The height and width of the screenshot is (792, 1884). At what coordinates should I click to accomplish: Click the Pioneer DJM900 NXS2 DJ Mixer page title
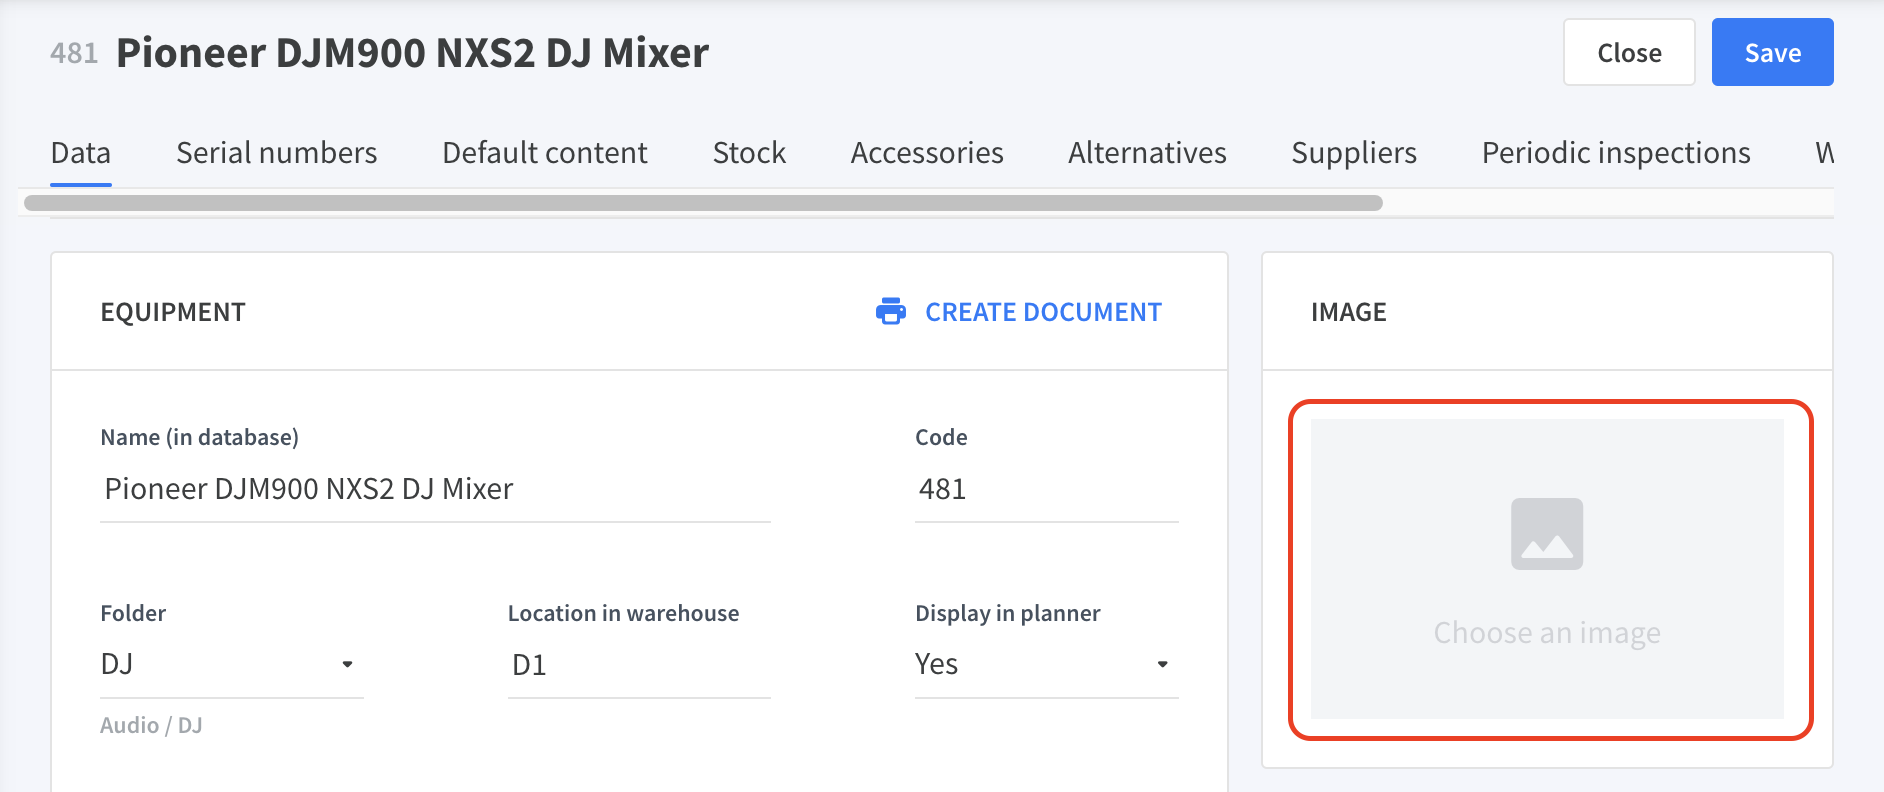click(412, 52)
